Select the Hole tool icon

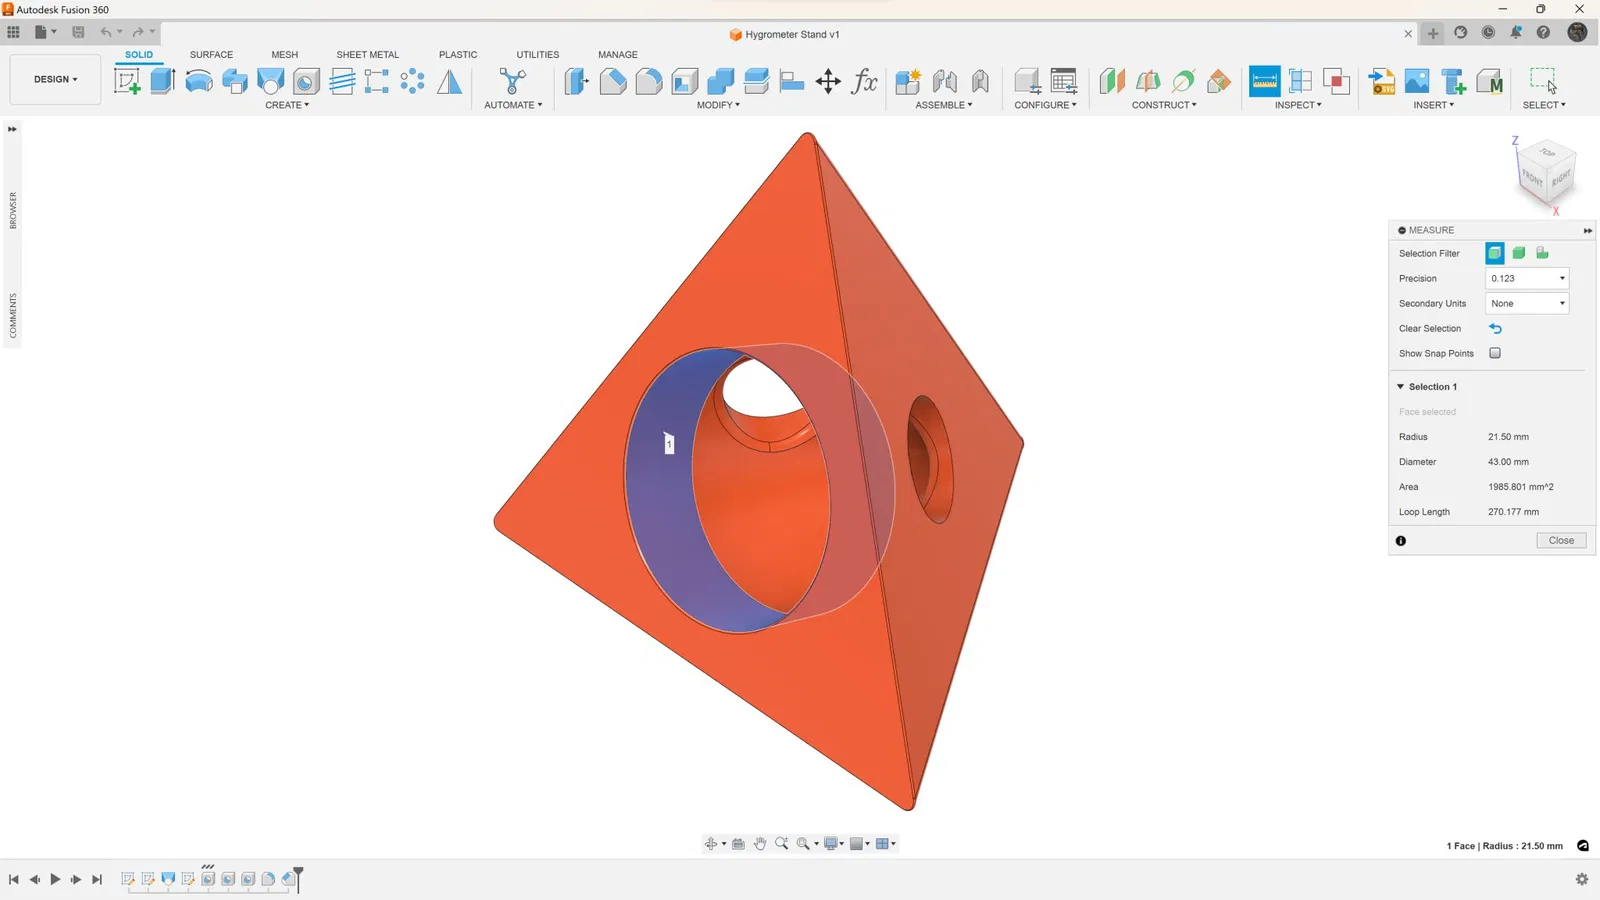(306, 81)
